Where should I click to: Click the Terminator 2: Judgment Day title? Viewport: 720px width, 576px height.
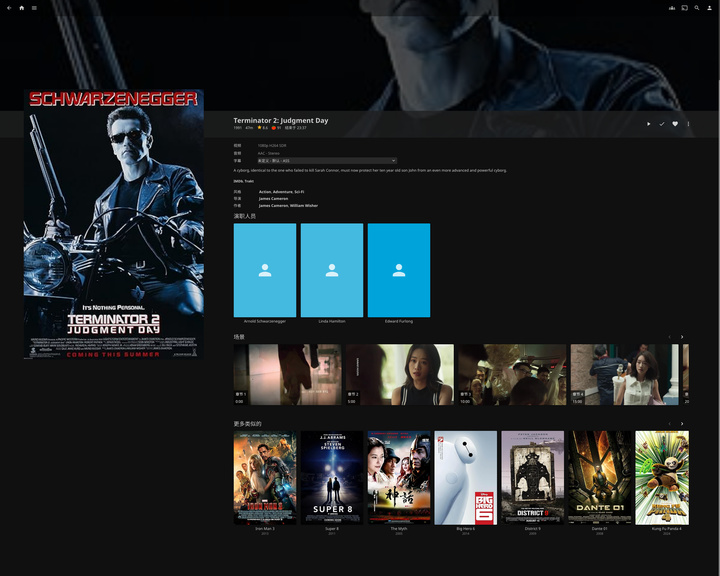[x=281, y=120]
